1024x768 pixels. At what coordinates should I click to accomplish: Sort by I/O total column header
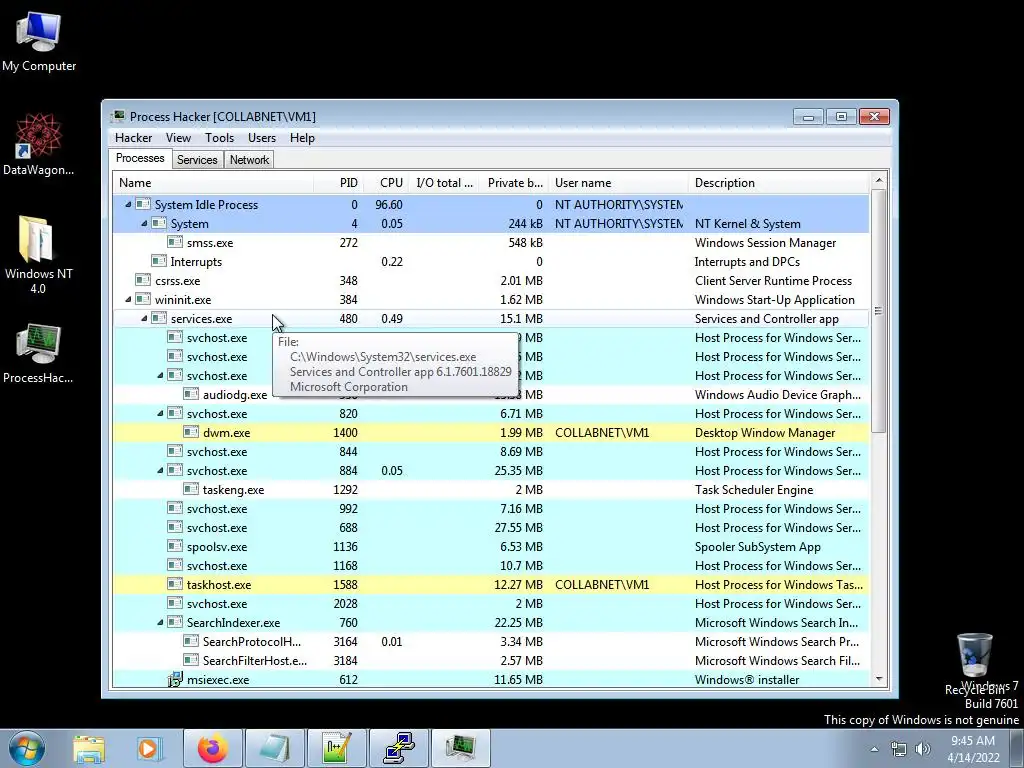[x=445, y=183]
